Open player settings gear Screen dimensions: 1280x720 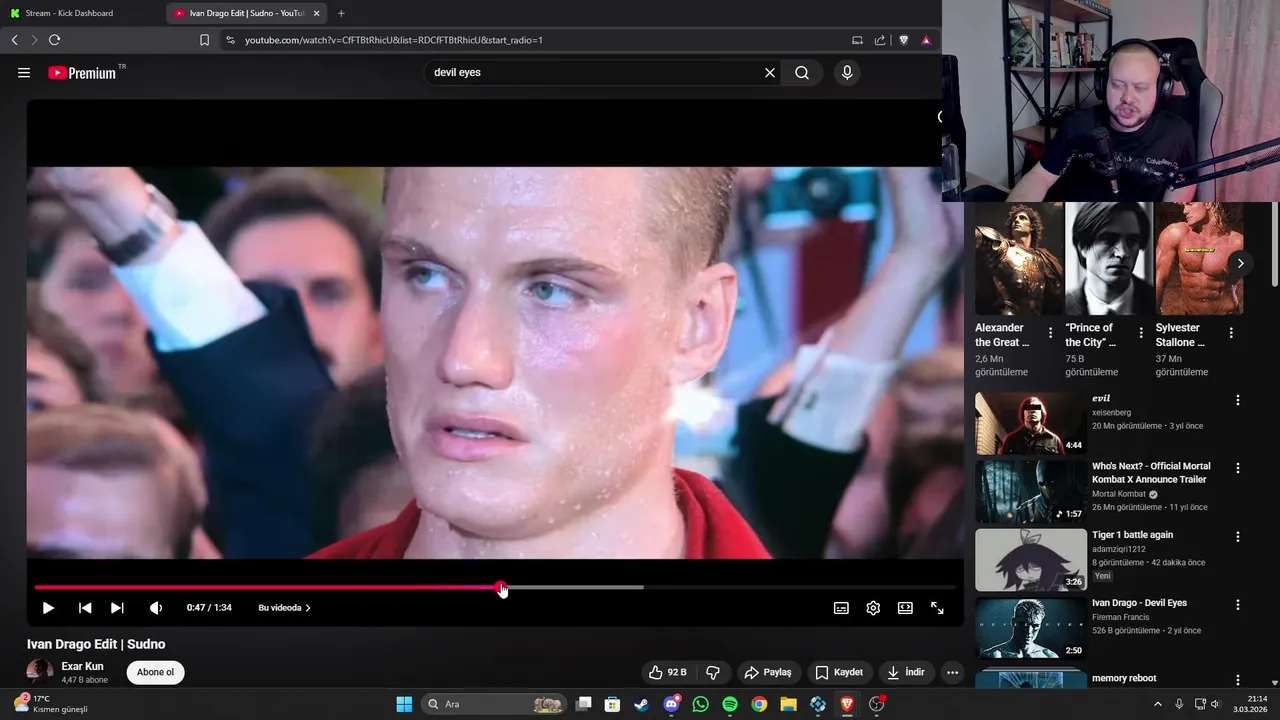click(873, 608)
